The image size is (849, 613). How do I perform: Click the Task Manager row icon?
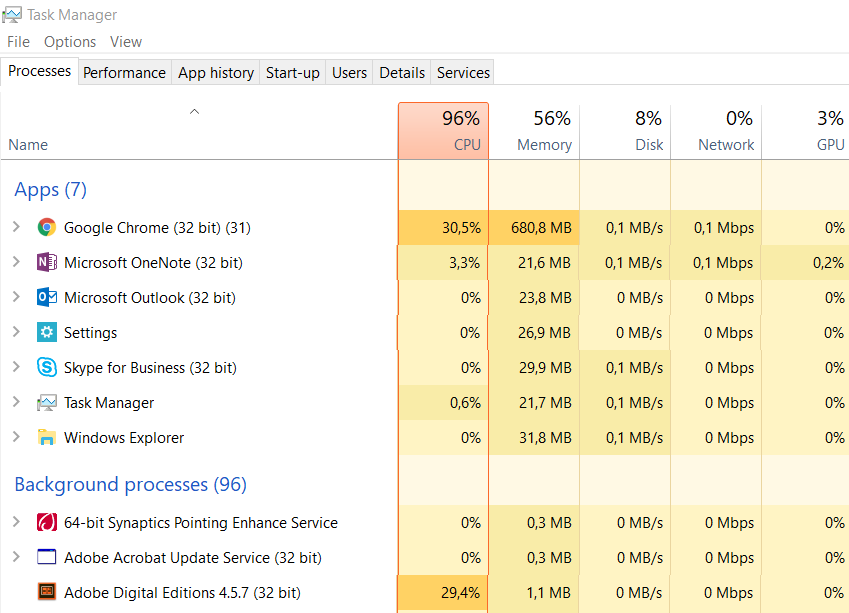[47, 402]
